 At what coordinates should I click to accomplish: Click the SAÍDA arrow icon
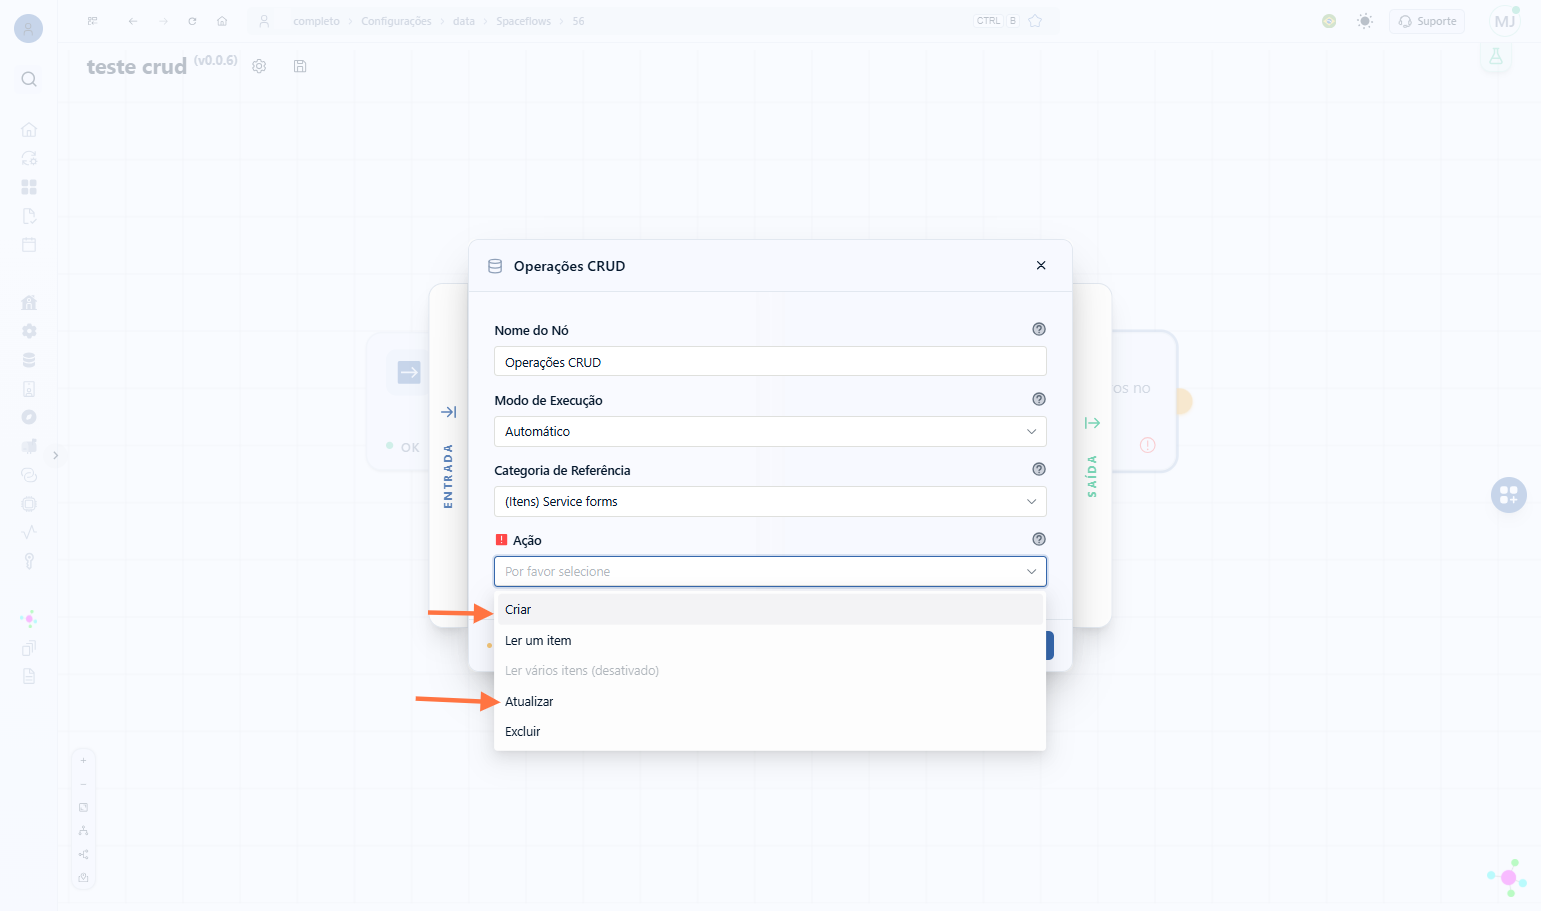pyautogui.click(x=1092, y=423)
